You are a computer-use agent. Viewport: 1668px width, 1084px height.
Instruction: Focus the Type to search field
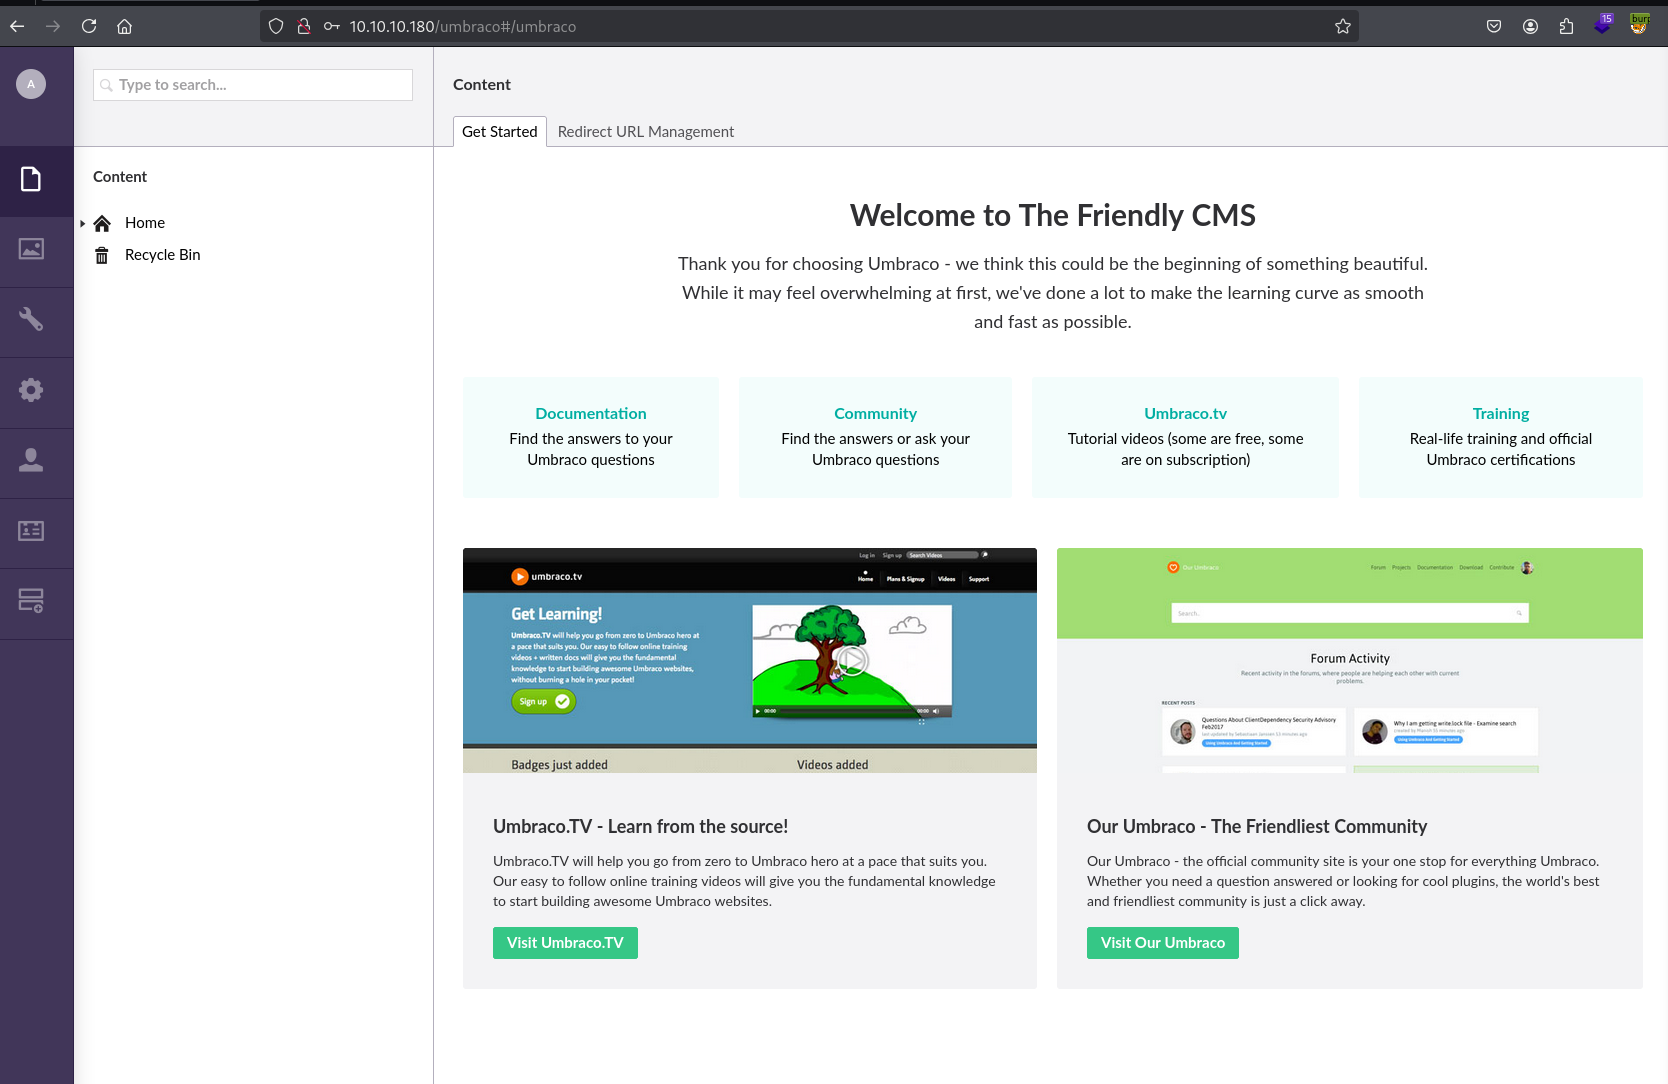(253, 85)
